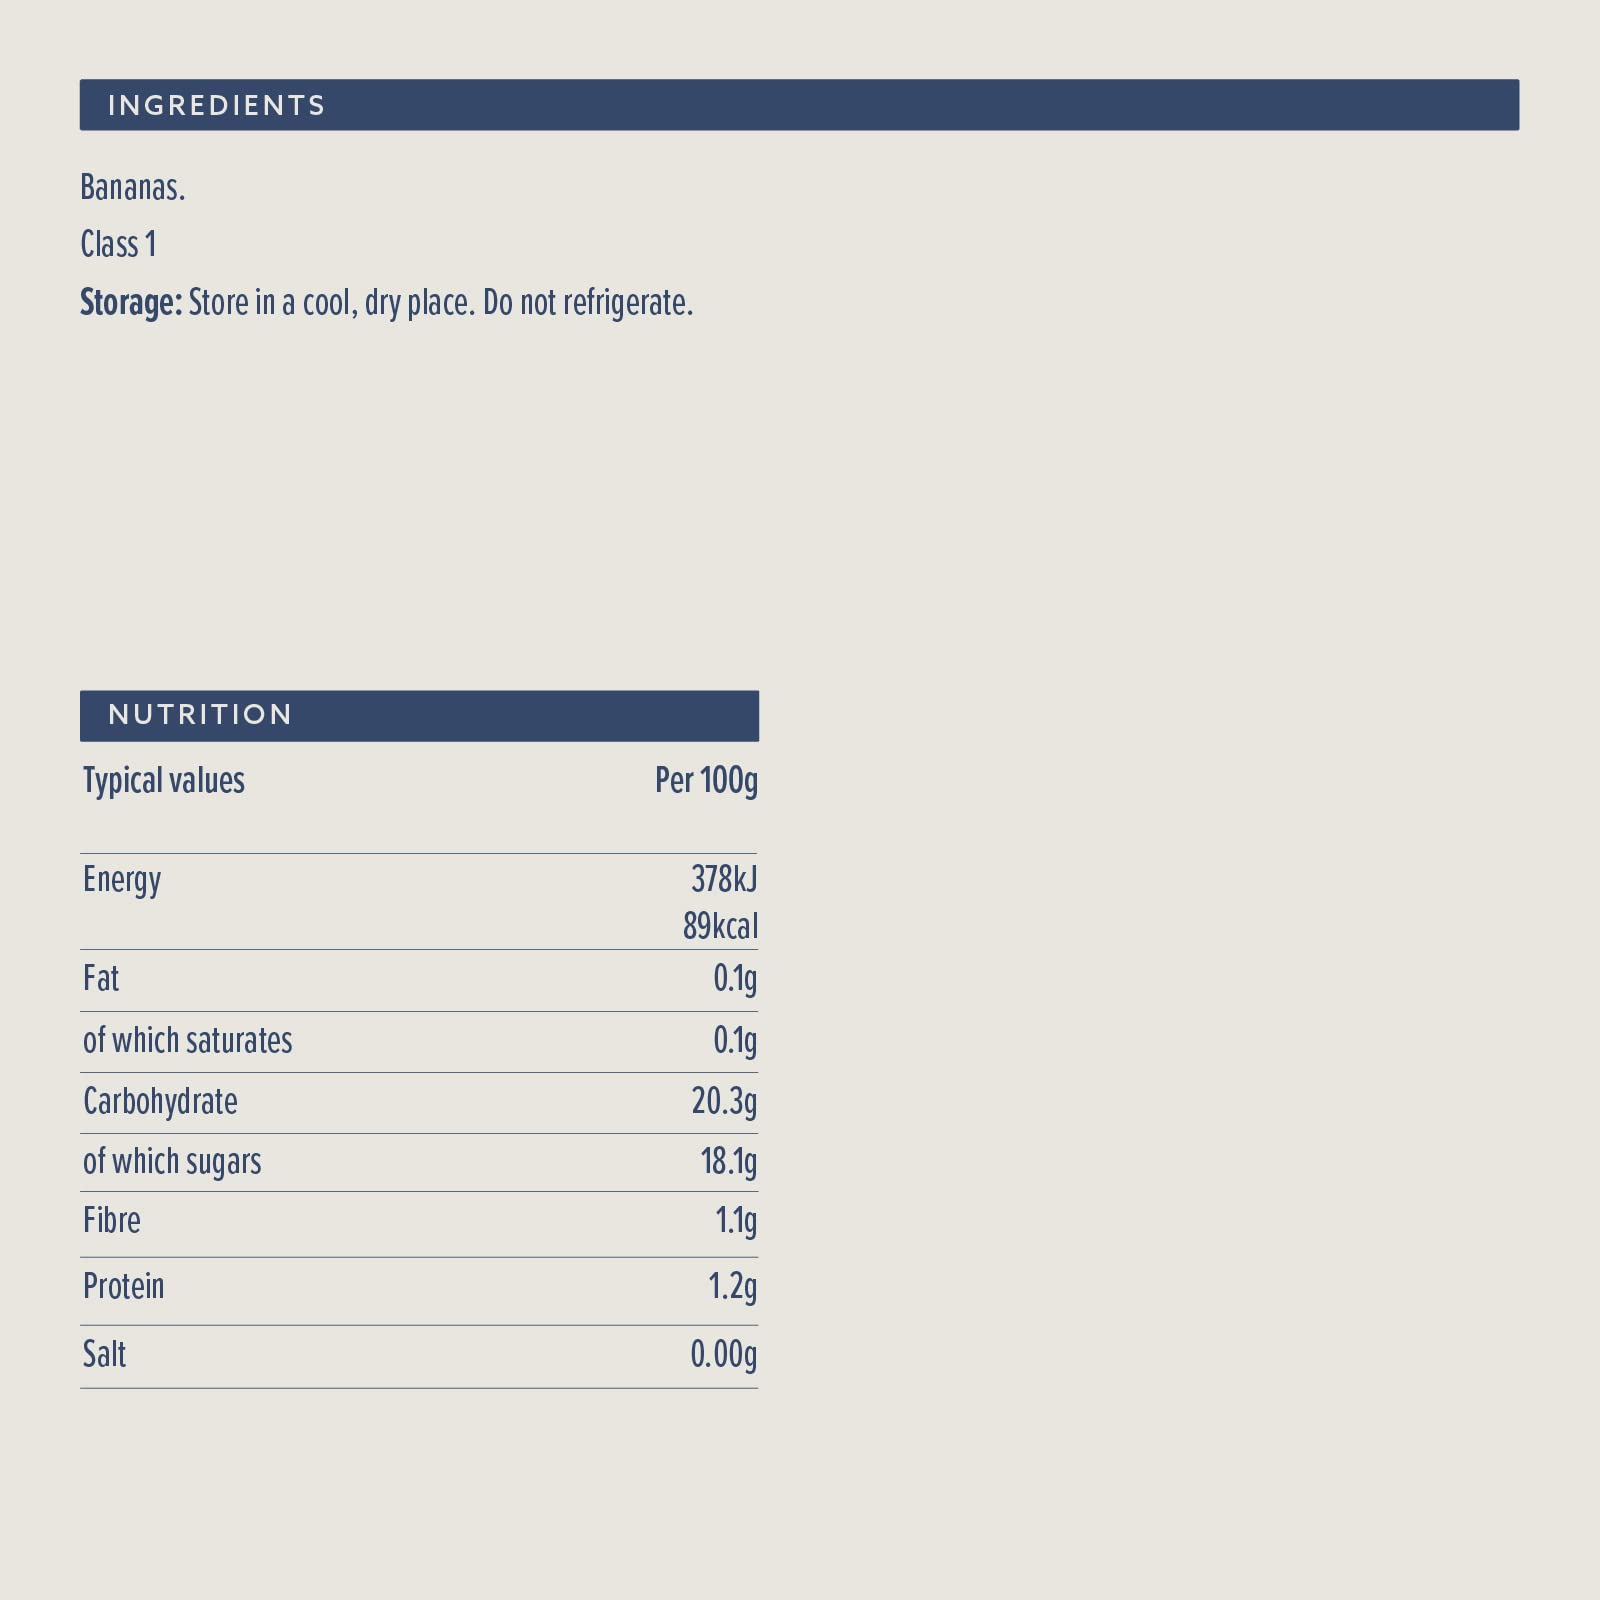Click the 'Per 100g' column heading

(x=706, y=780)
